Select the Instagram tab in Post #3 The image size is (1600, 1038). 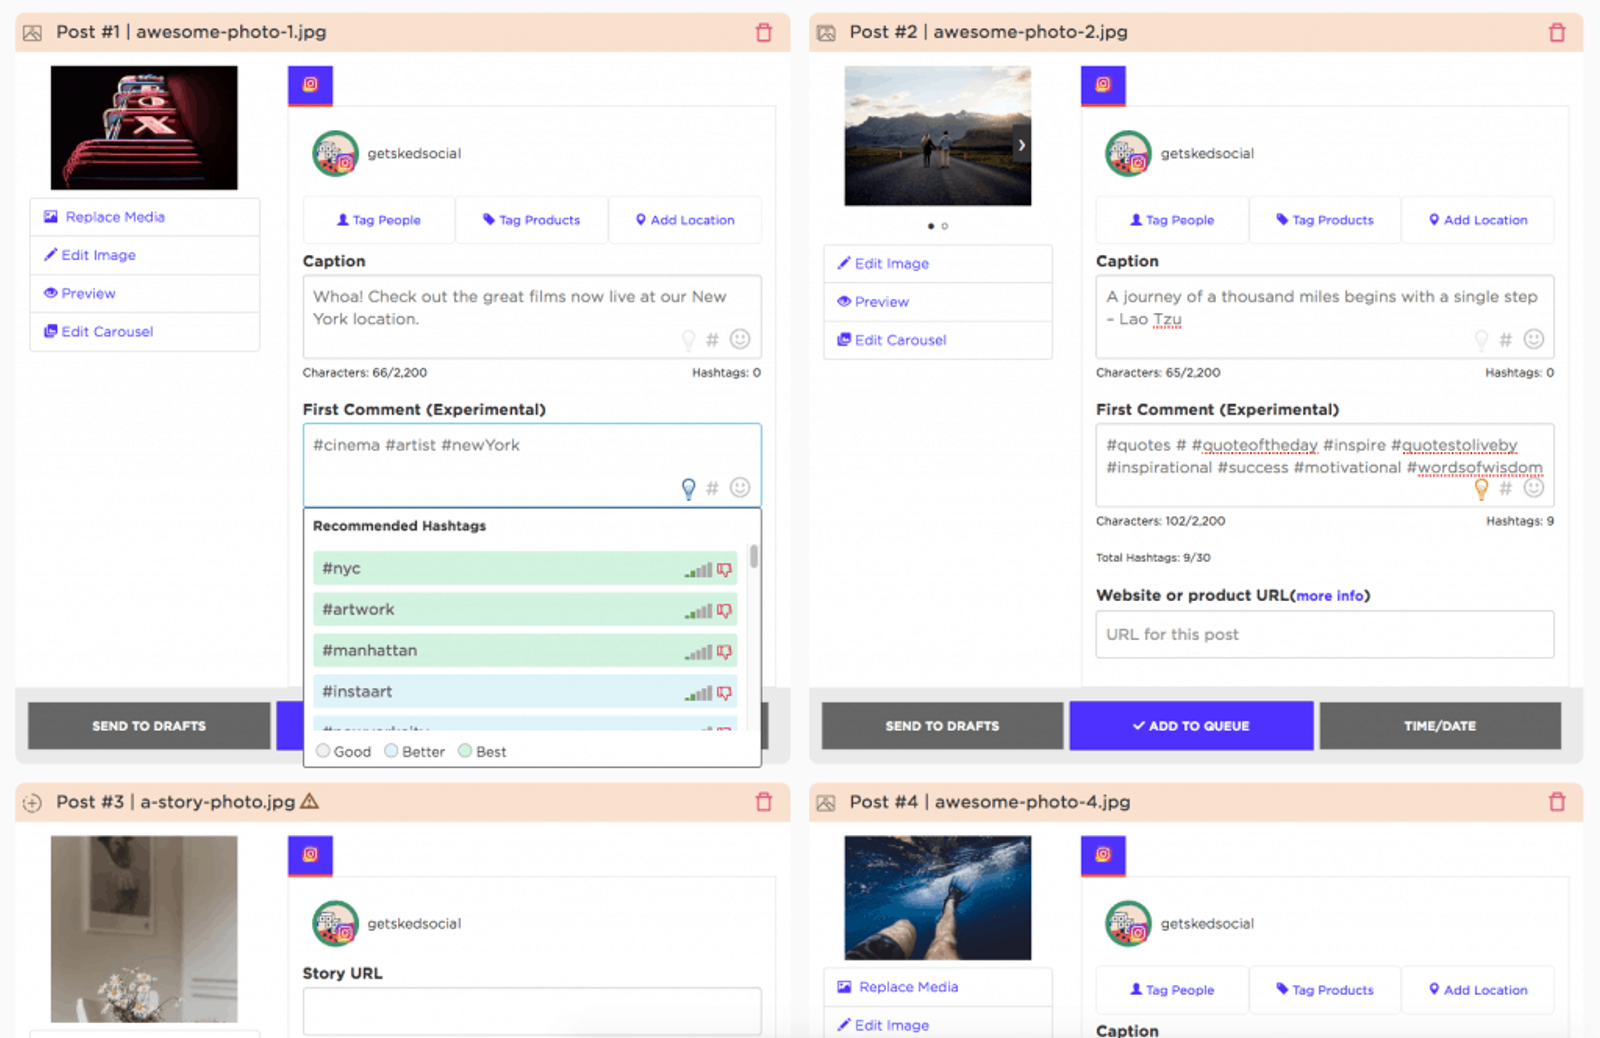pyautogui.click(x=310, y=855)
